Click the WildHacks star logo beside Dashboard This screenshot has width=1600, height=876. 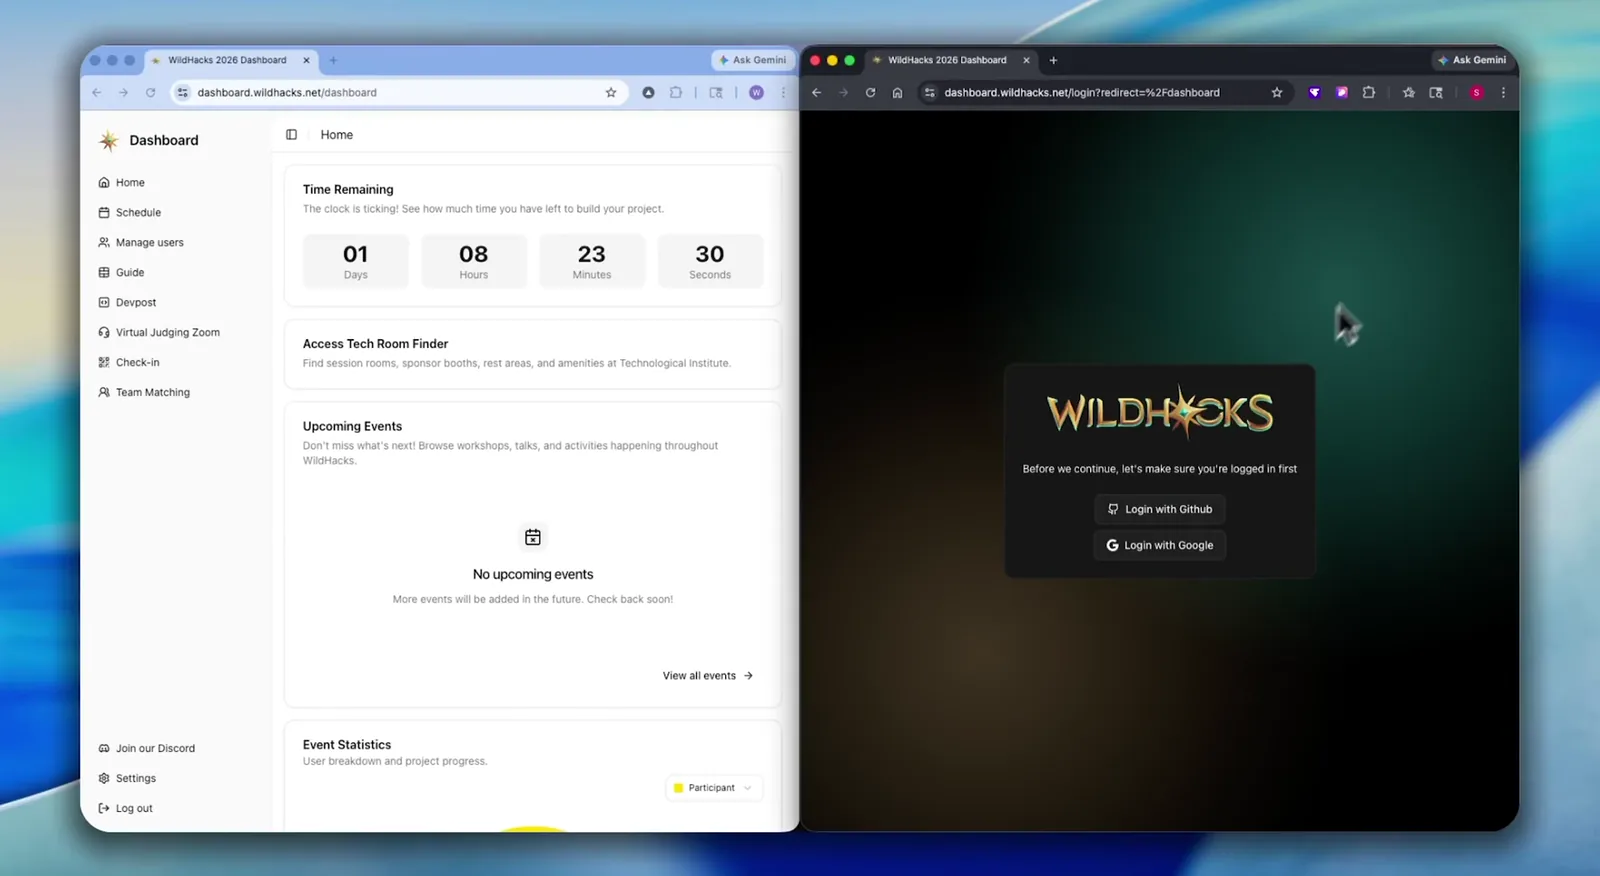click(x=108, y=141)
